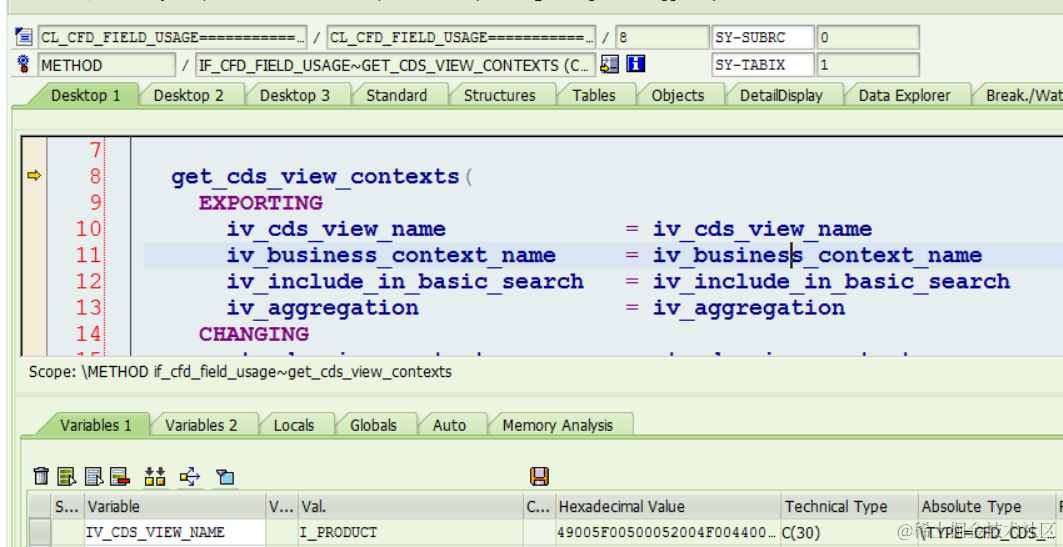Screen dimensions: 1063x547
Task: Click the Technical Type column header
Action: point(849,506)
